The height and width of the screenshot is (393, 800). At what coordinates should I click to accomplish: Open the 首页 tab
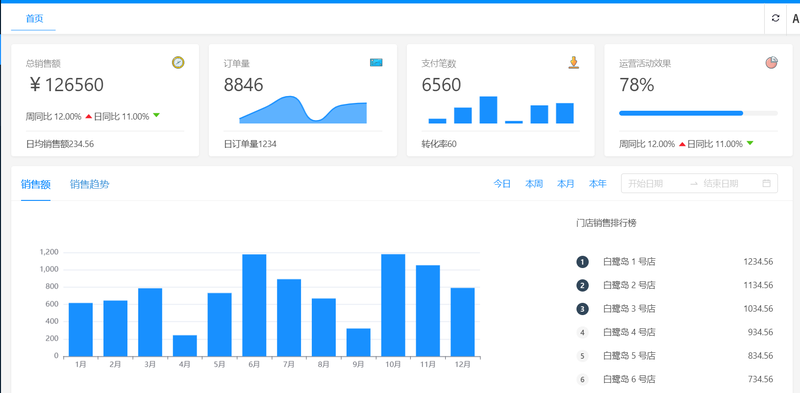click(34, 18)
